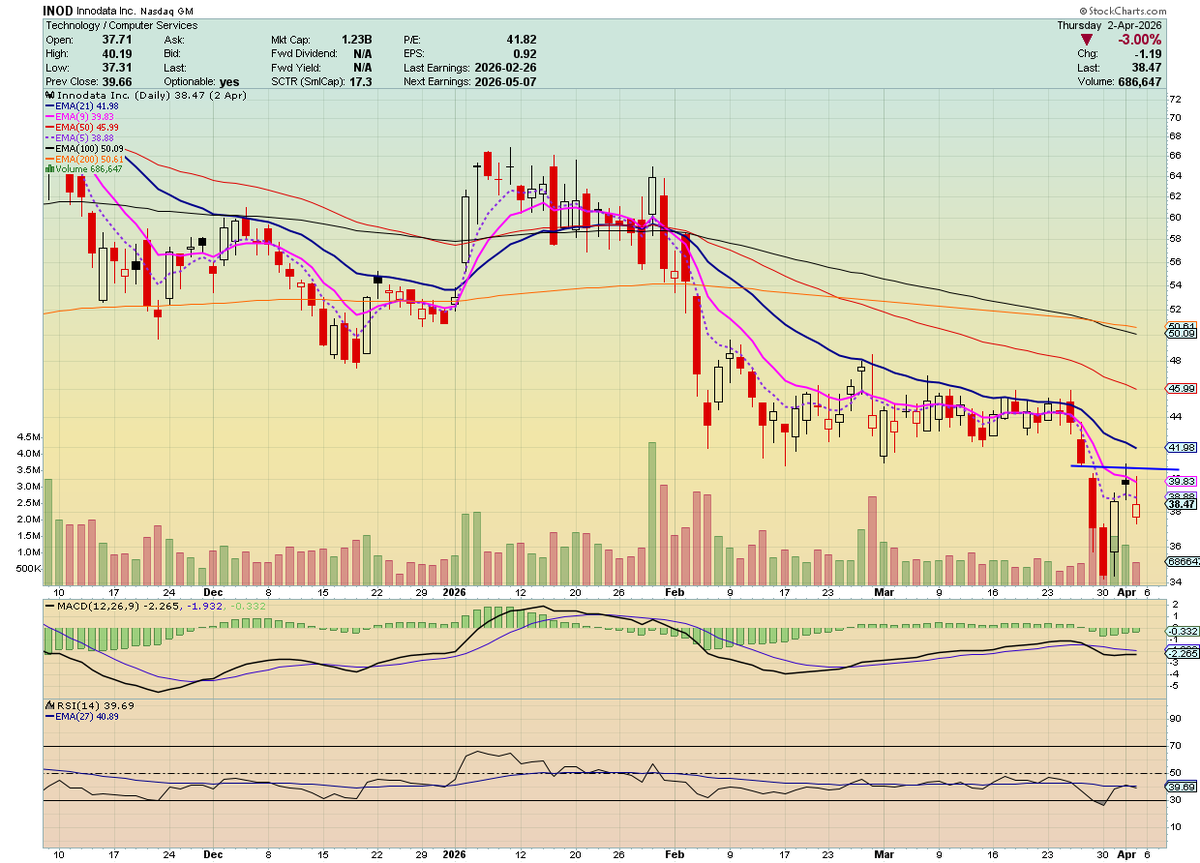
Task: Click the '500K' volume scale label
Action: [28, 568]
